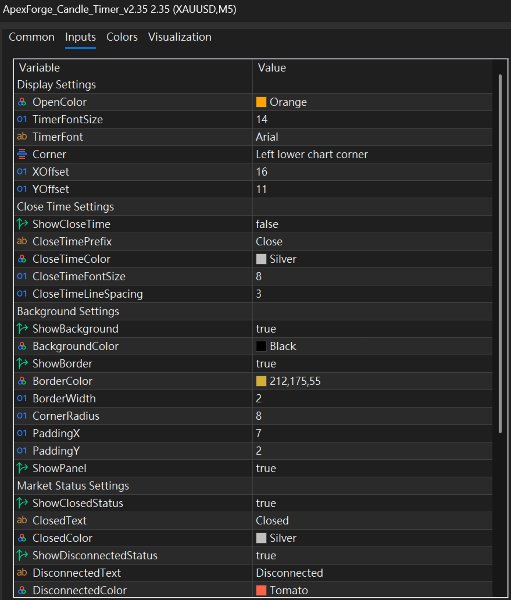Open the Colors tab
This screenshot has height=600, width=511.
[122, 37]
